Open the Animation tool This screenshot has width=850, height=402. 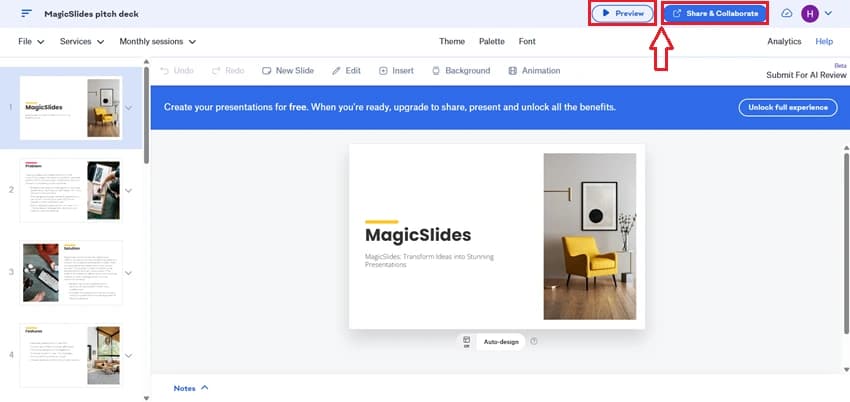[534, 70]
